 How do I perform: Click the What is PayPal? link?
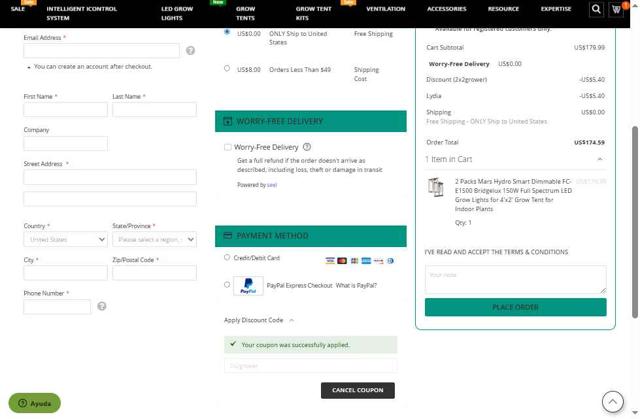pyautogui.click(x=356, y=286)
